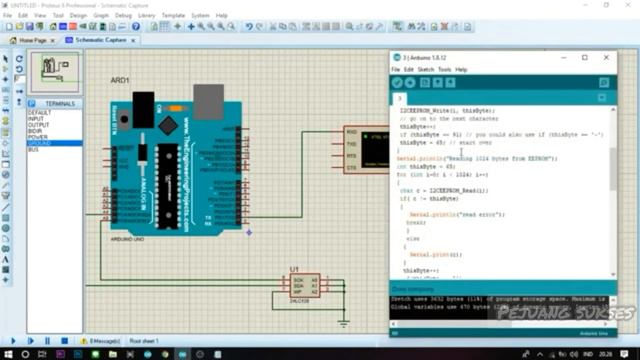Click the Arduino Verify checkmark button

coord(397,83)
